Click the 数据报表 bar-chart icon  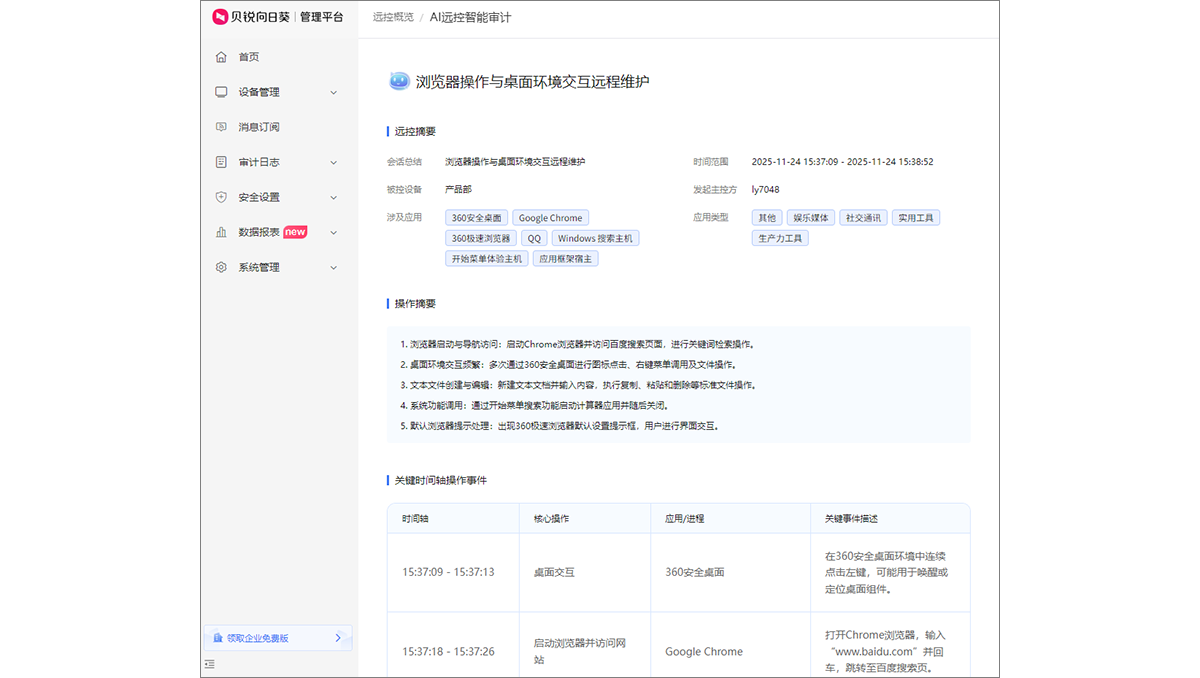click(220, 231)
